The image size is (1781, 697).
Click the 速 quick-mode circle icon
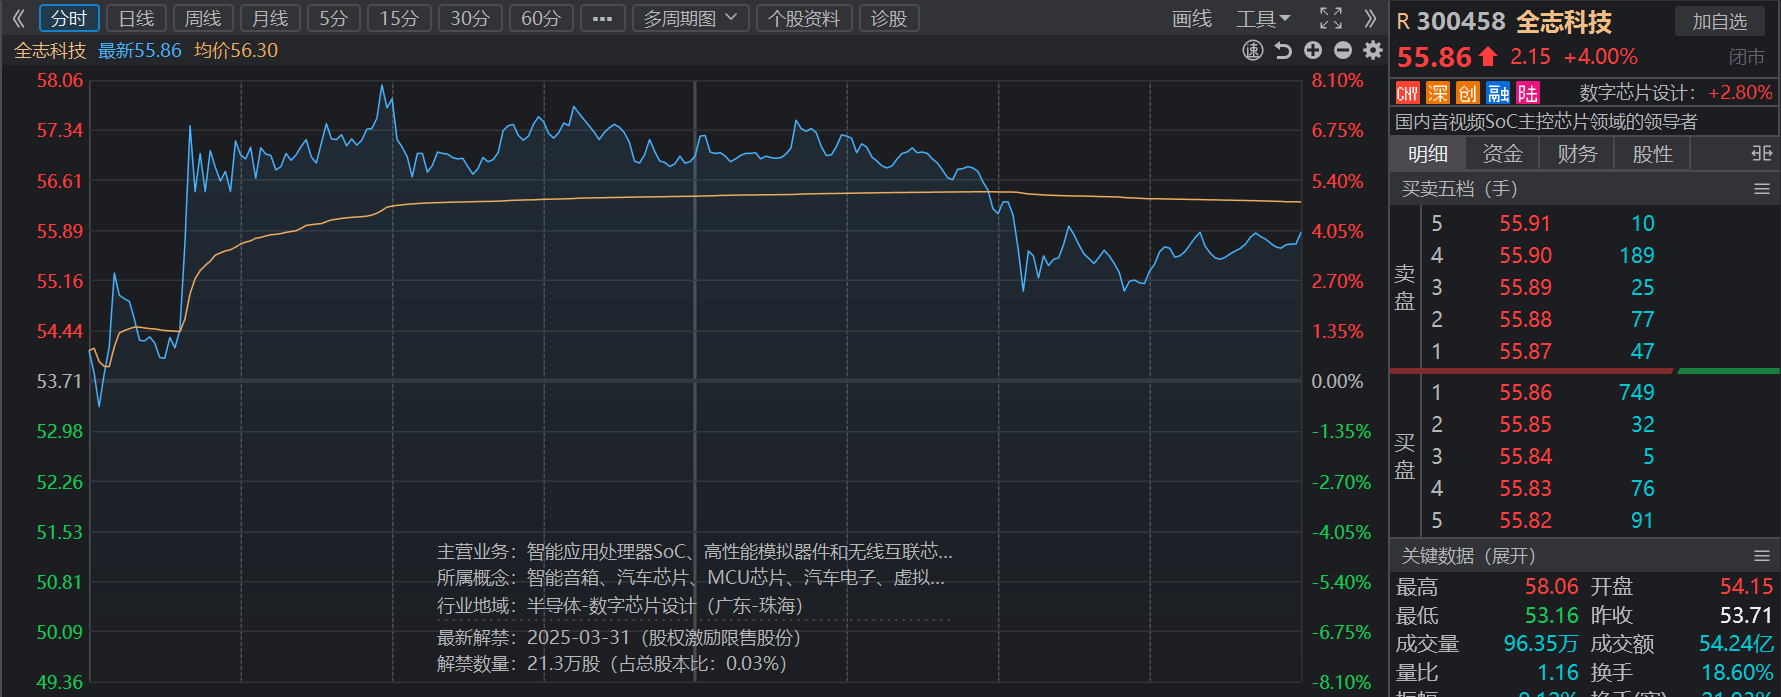pos(1253,50)
